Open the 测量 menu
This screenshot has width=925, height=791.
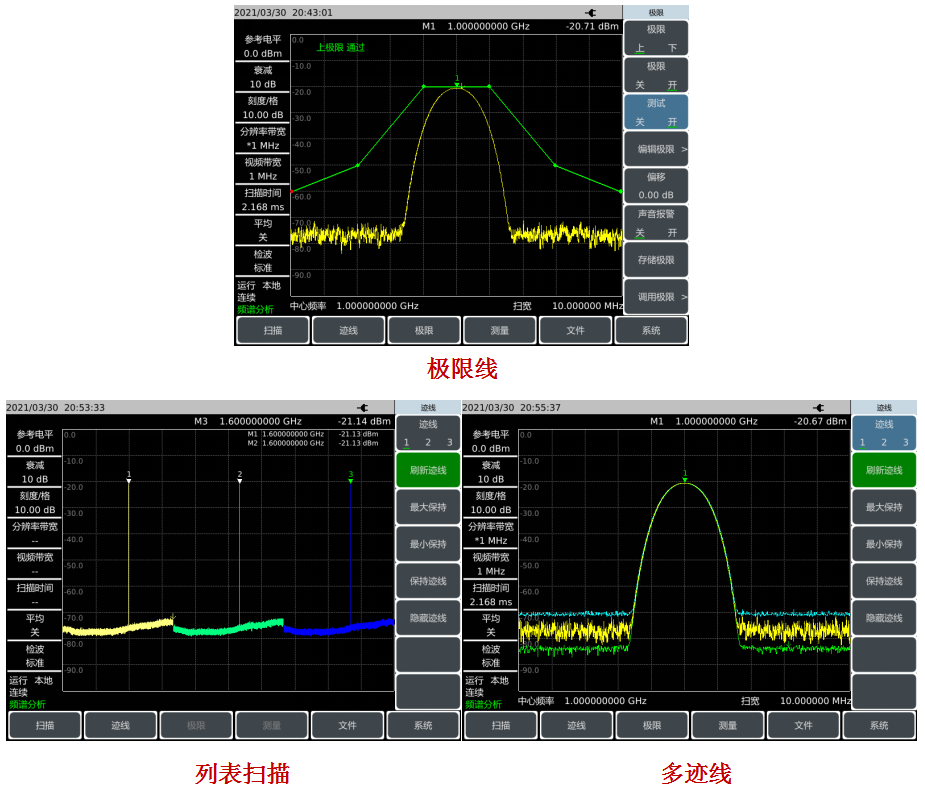click(x=499, y=330)
